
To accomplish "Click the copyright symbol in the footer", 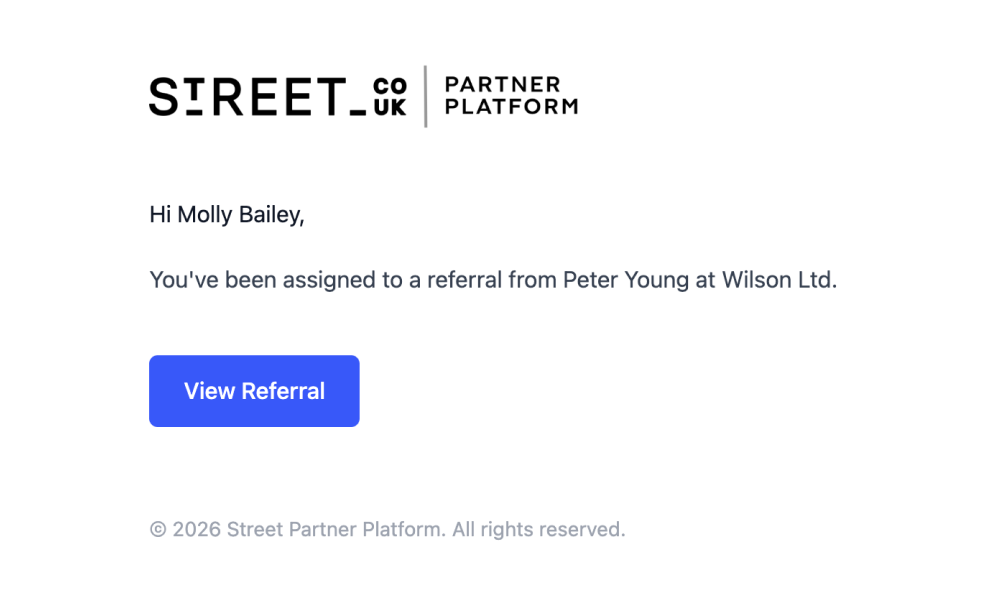I will point(158,530).
